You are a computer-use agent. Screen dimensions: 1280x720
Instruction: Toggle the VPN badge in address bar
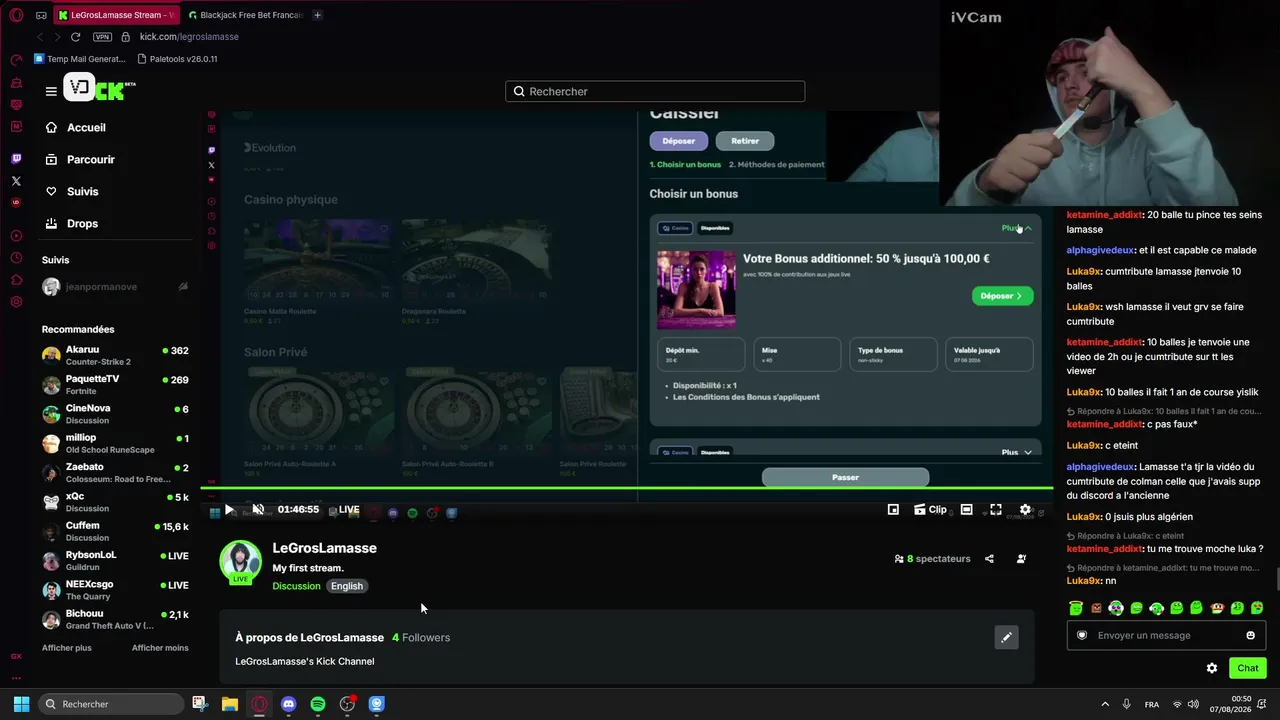point(102,37)
